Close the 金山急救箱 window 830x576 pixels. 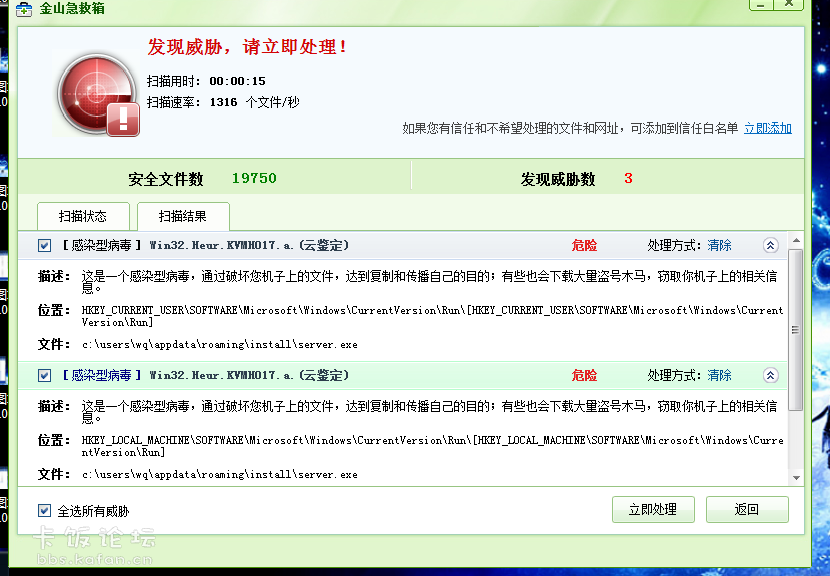pos(791,5)
